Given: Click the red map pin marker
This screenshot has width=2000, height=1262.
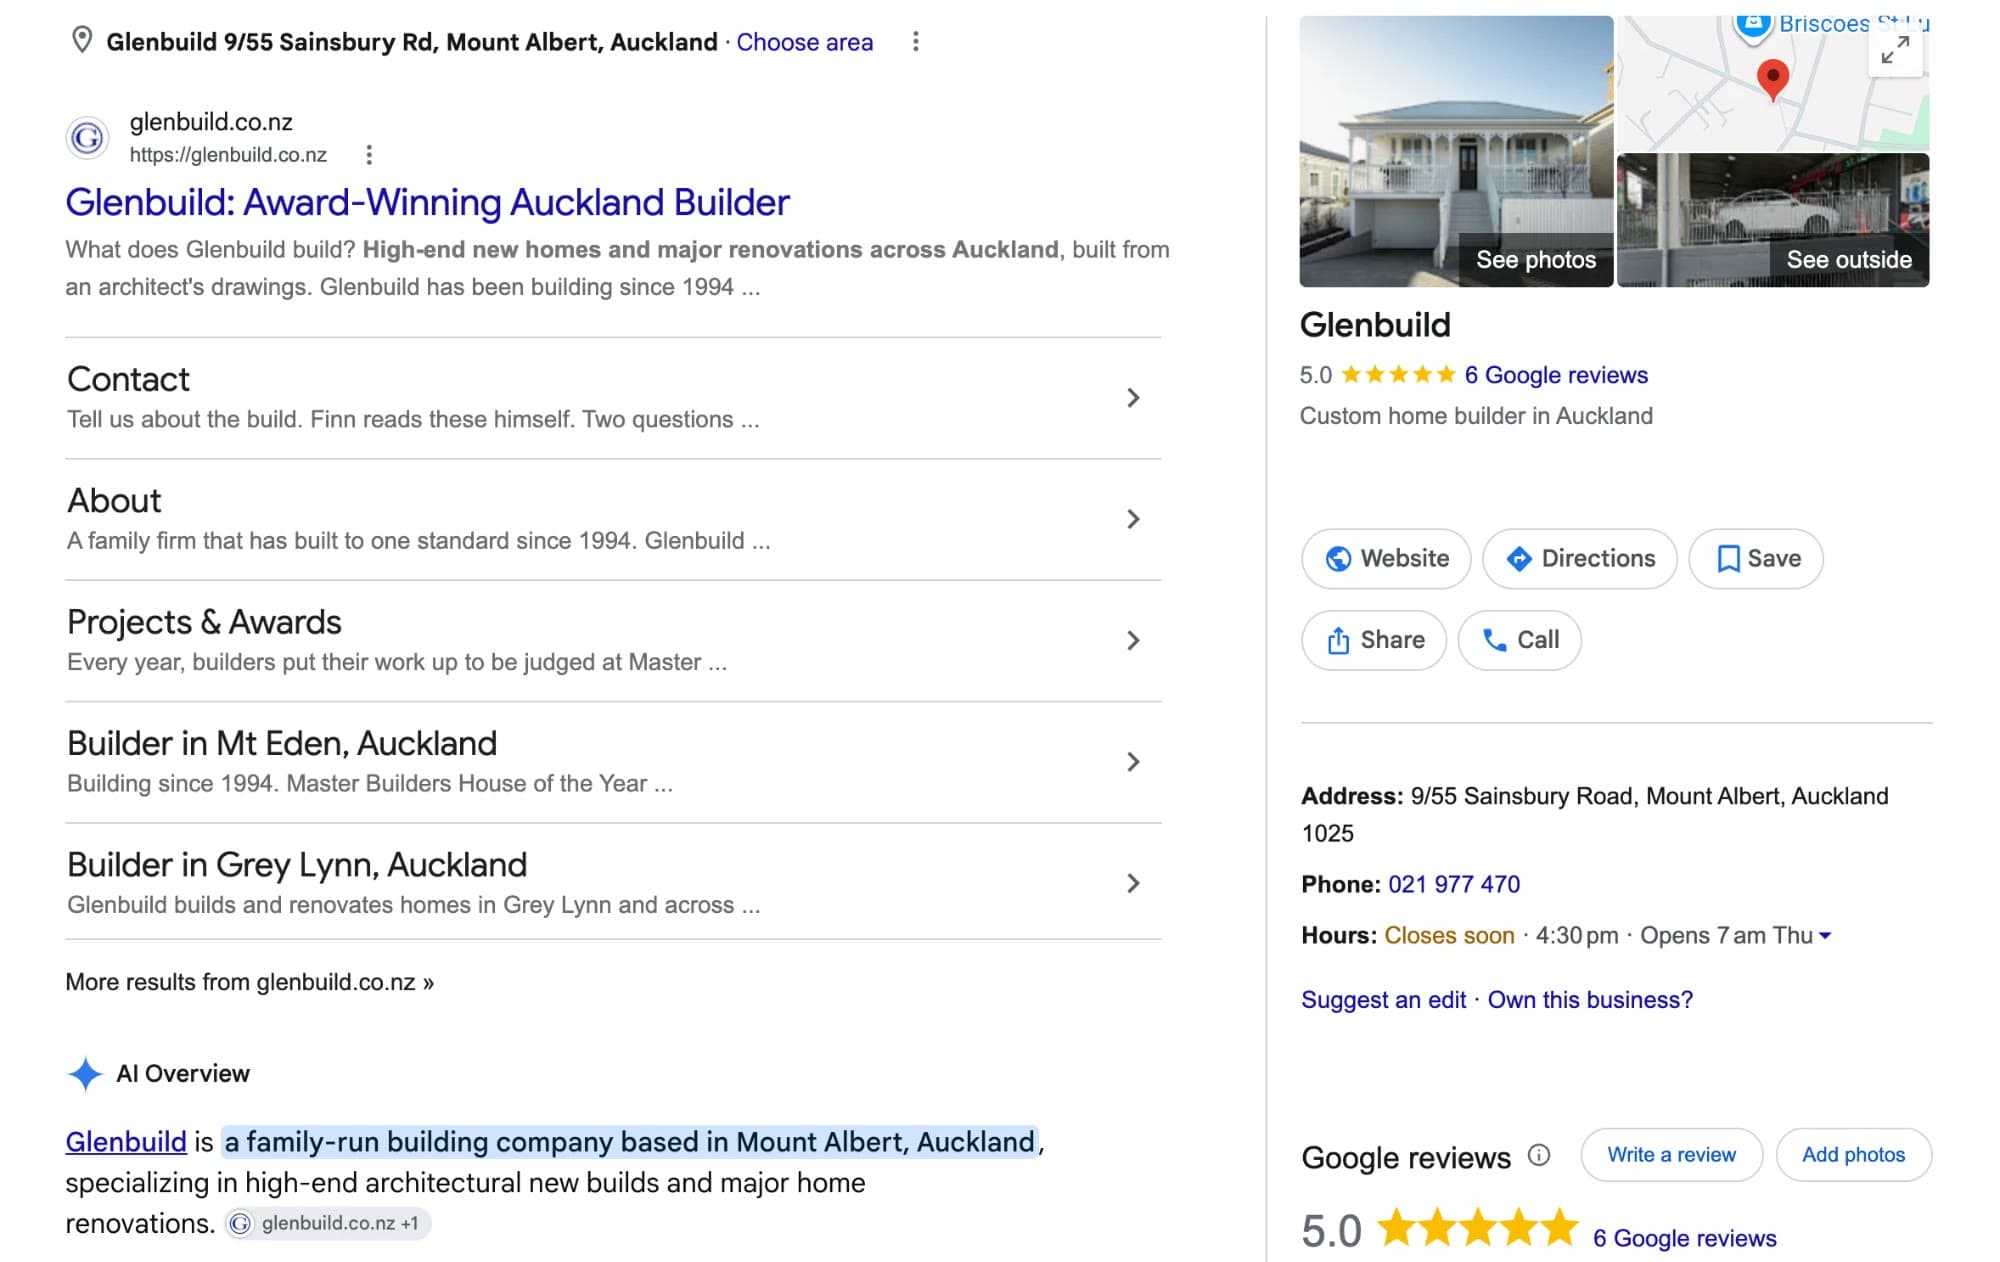Looking at the screenshot, I should (1772, 79).
